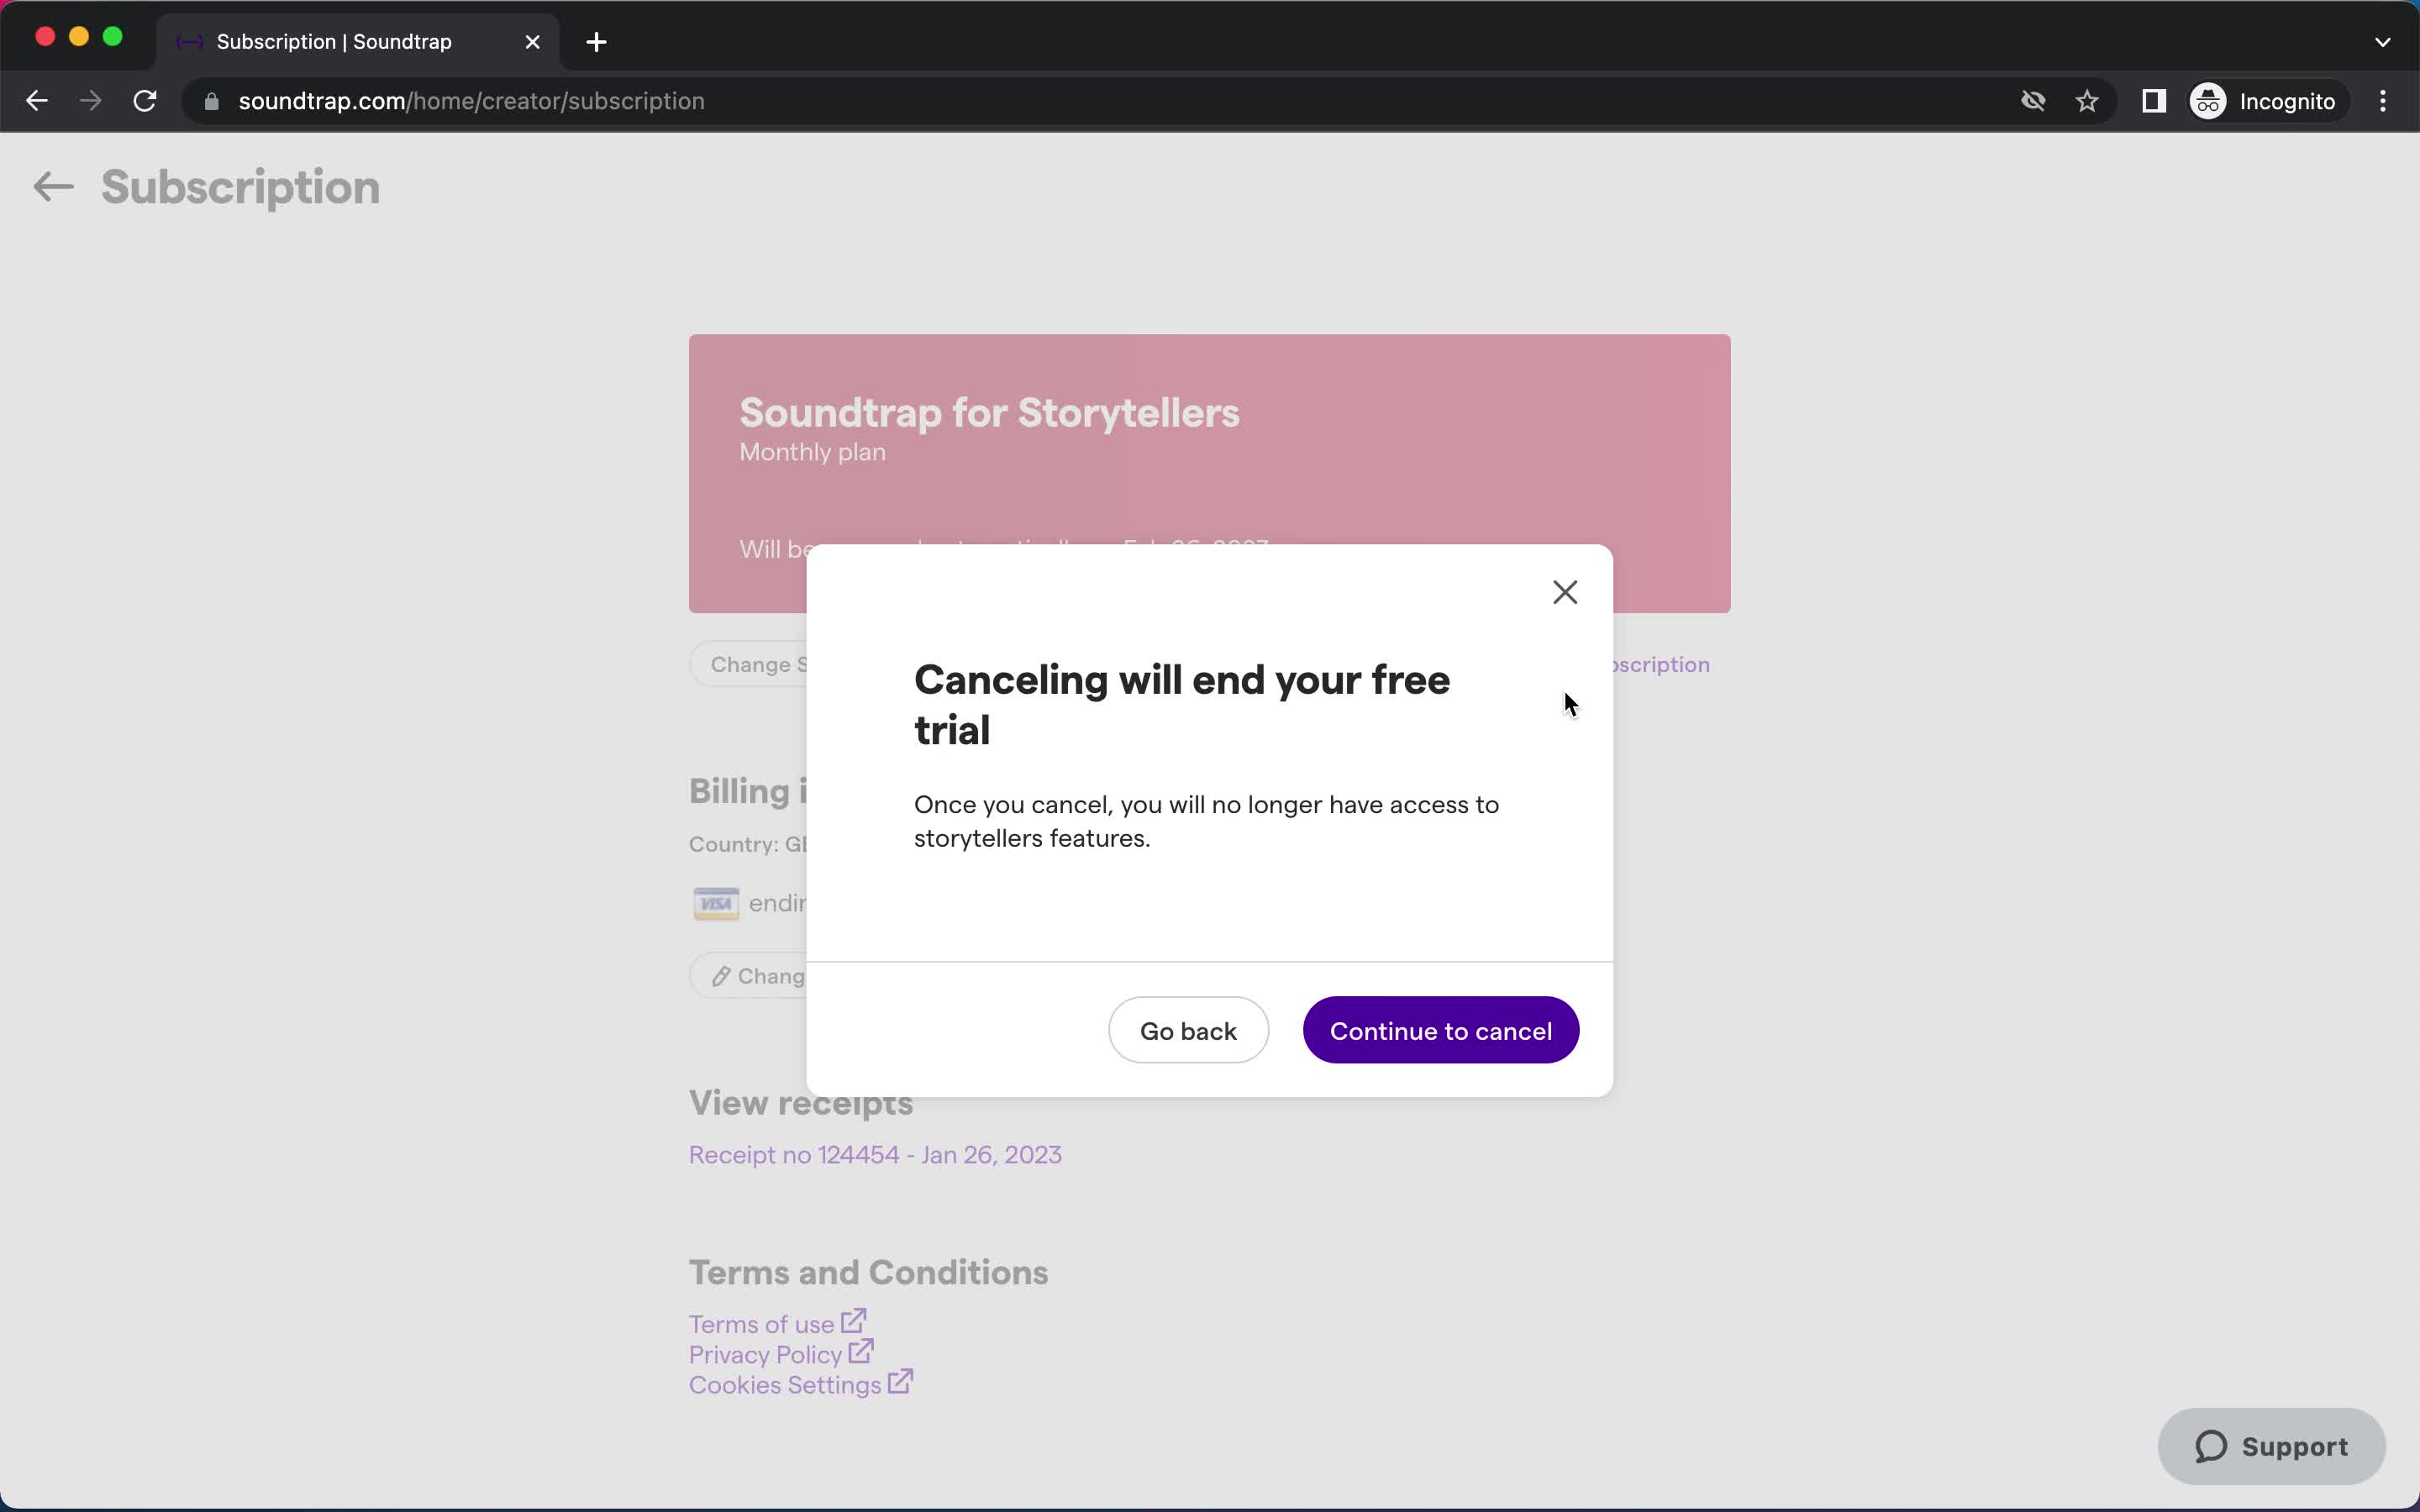Click Go back button in dialog

point(1188,1030)
